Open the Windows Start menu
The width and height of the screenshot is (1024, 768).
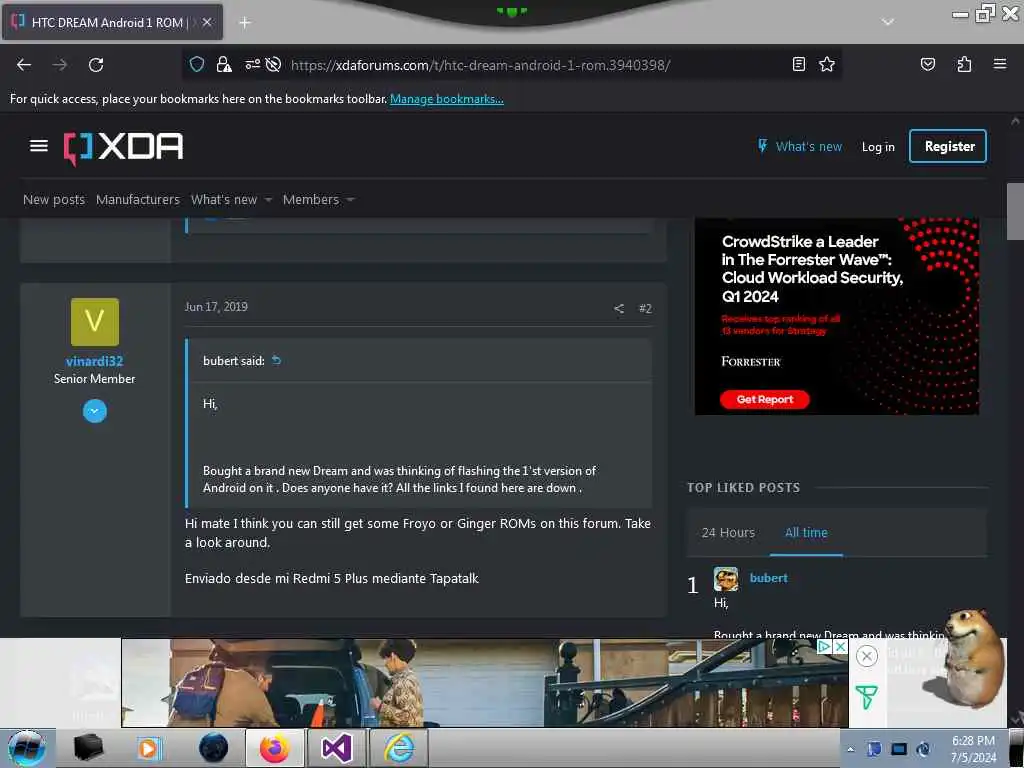[27, 748]
